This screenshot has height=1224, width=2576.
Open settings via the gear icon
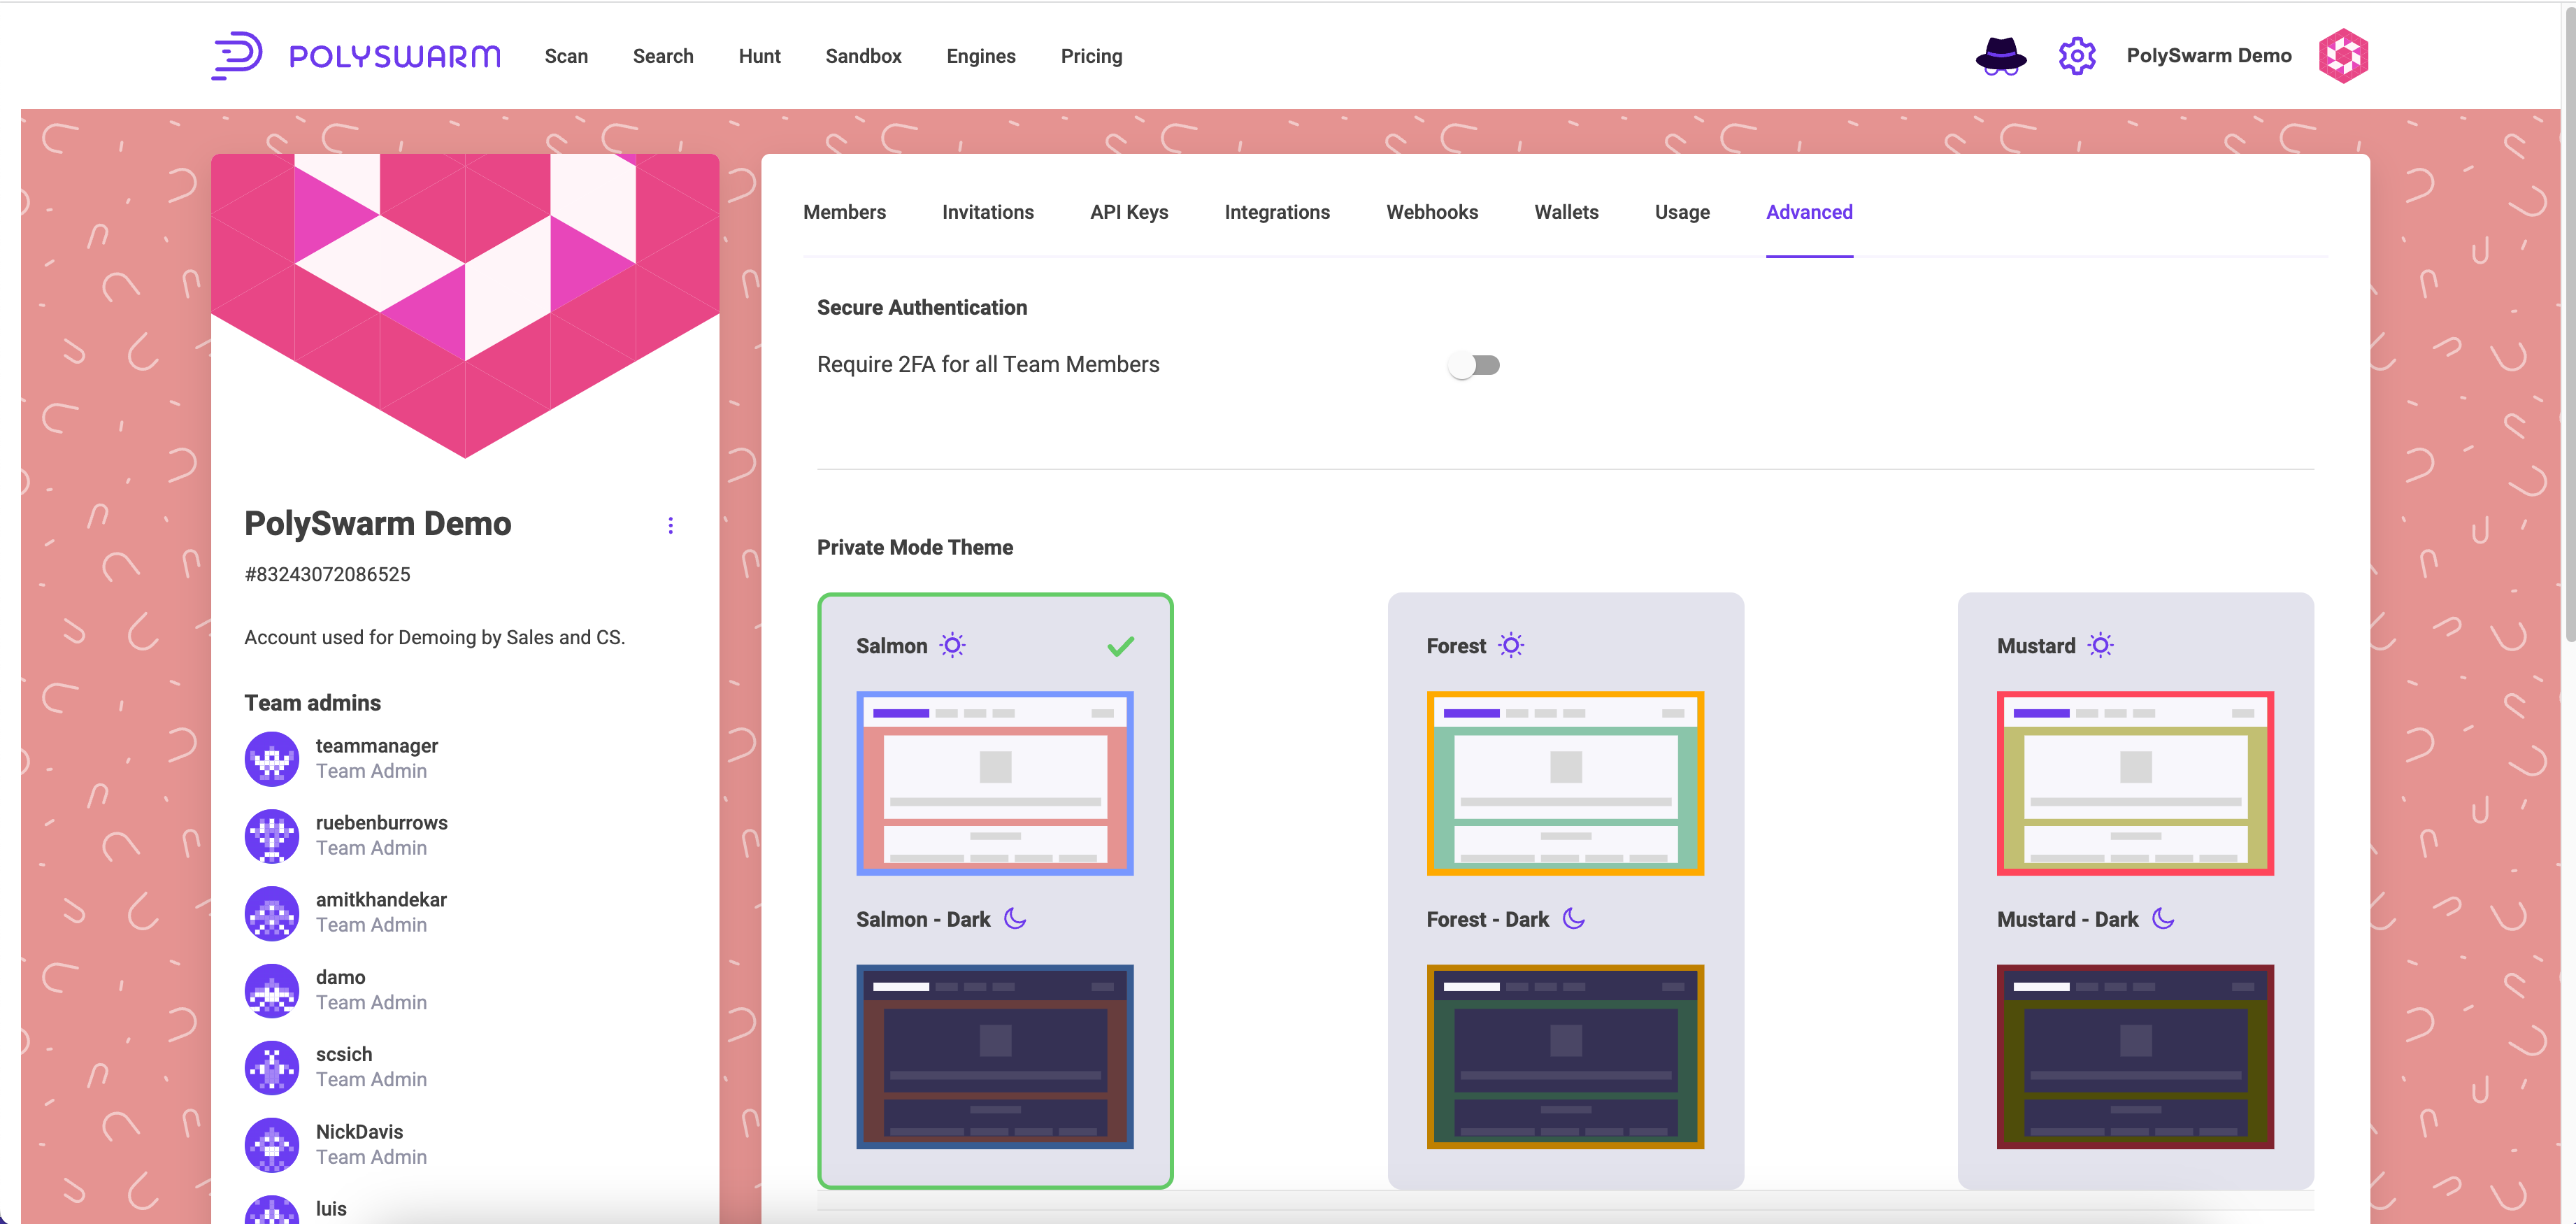pyautogui.click(x=2076, y=56)
